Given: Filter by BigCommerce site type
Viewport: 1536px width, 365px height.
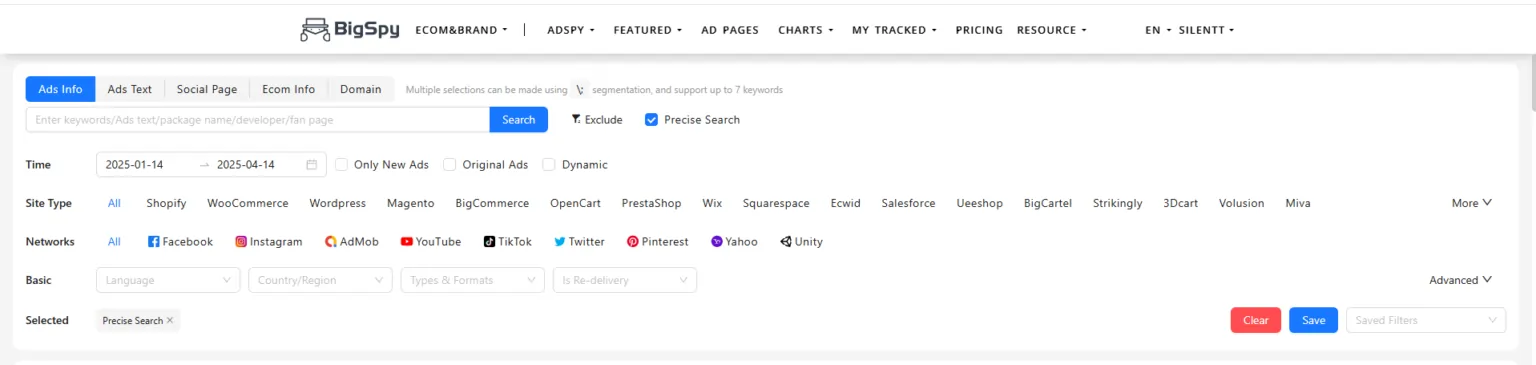Looking at the screenshot, I should pyautogui.click(x=492, y=203).
